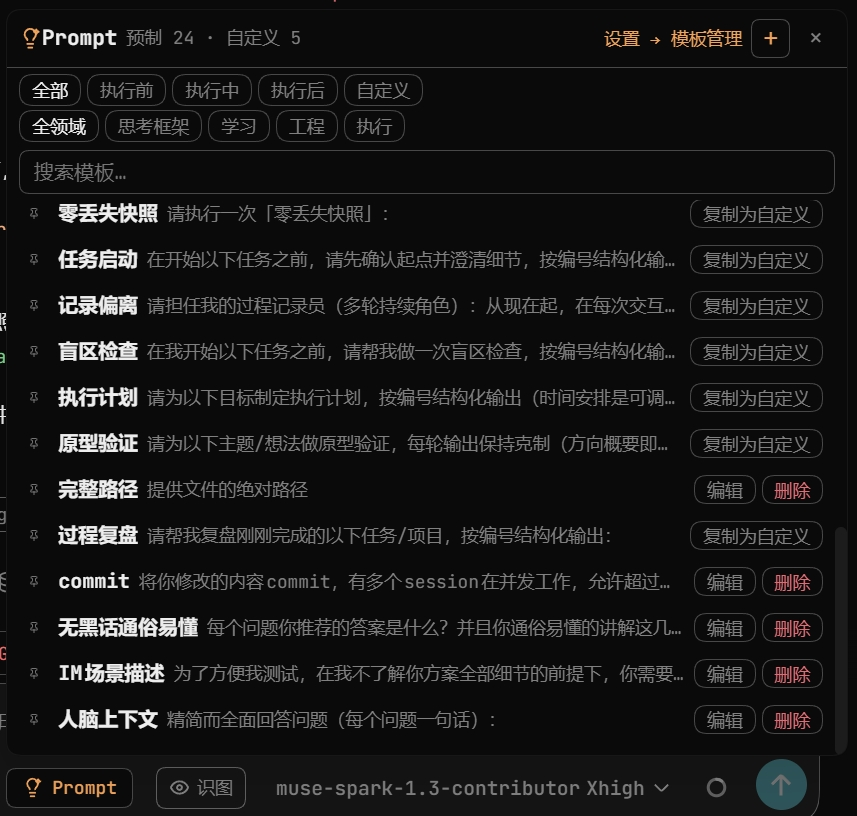The width and height of the screenshot is (857, 816).
Task: Edit the 人脑上下文 template
Action: [x=725, y=720]
